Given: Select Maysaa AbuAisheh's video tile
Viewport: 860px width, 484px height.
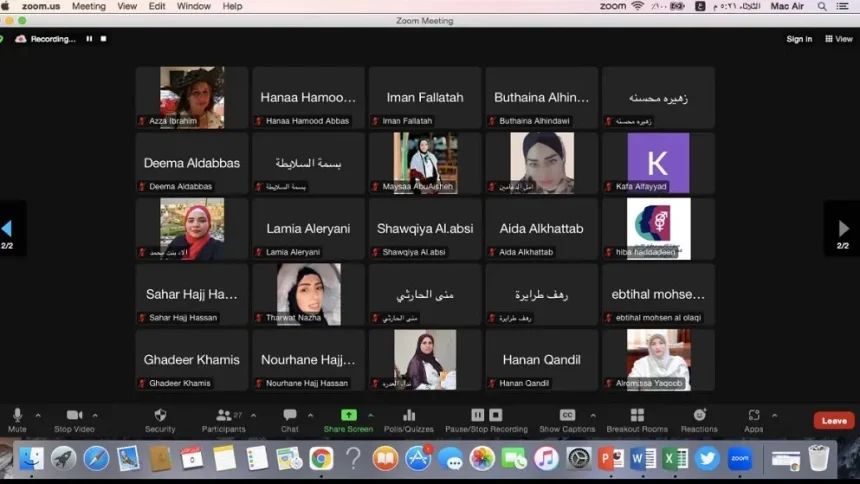Looking at the screenshot, I should (x=425, y=163).
